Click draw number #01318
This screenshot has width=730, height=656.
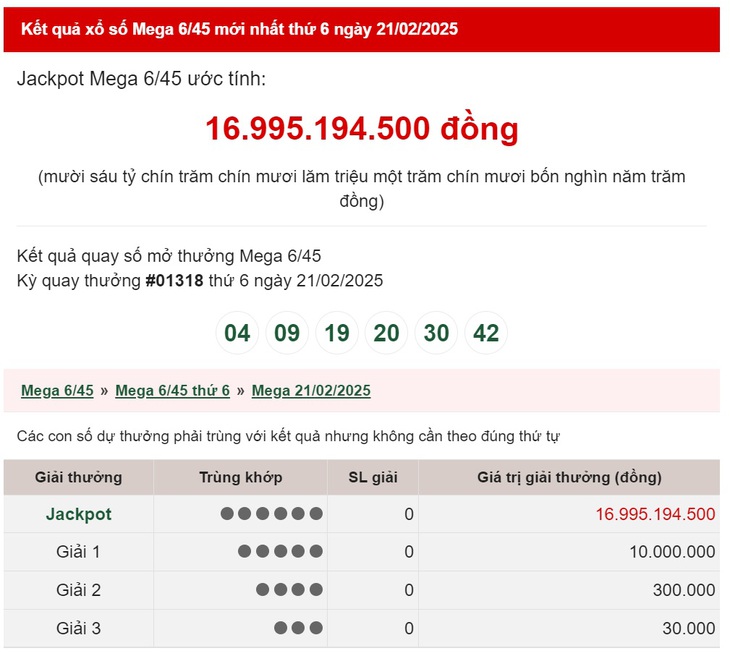point(175,280)
